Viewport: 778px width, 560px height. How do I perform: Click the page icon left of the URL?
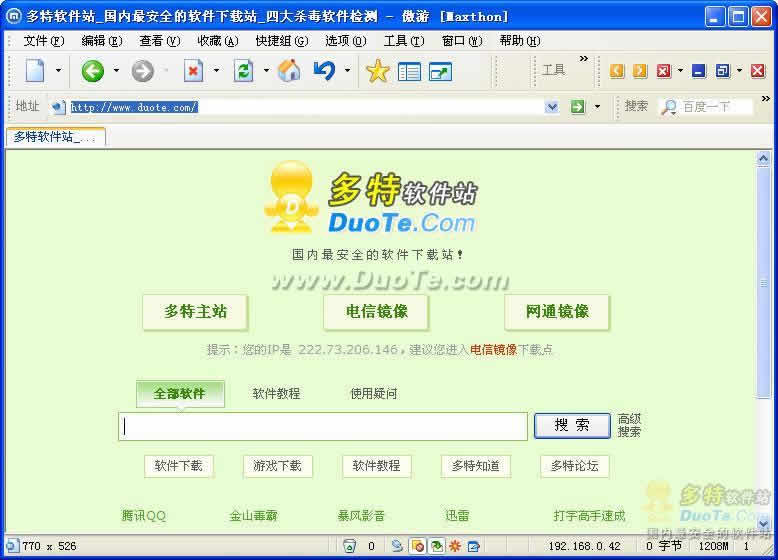coord(59,107)
